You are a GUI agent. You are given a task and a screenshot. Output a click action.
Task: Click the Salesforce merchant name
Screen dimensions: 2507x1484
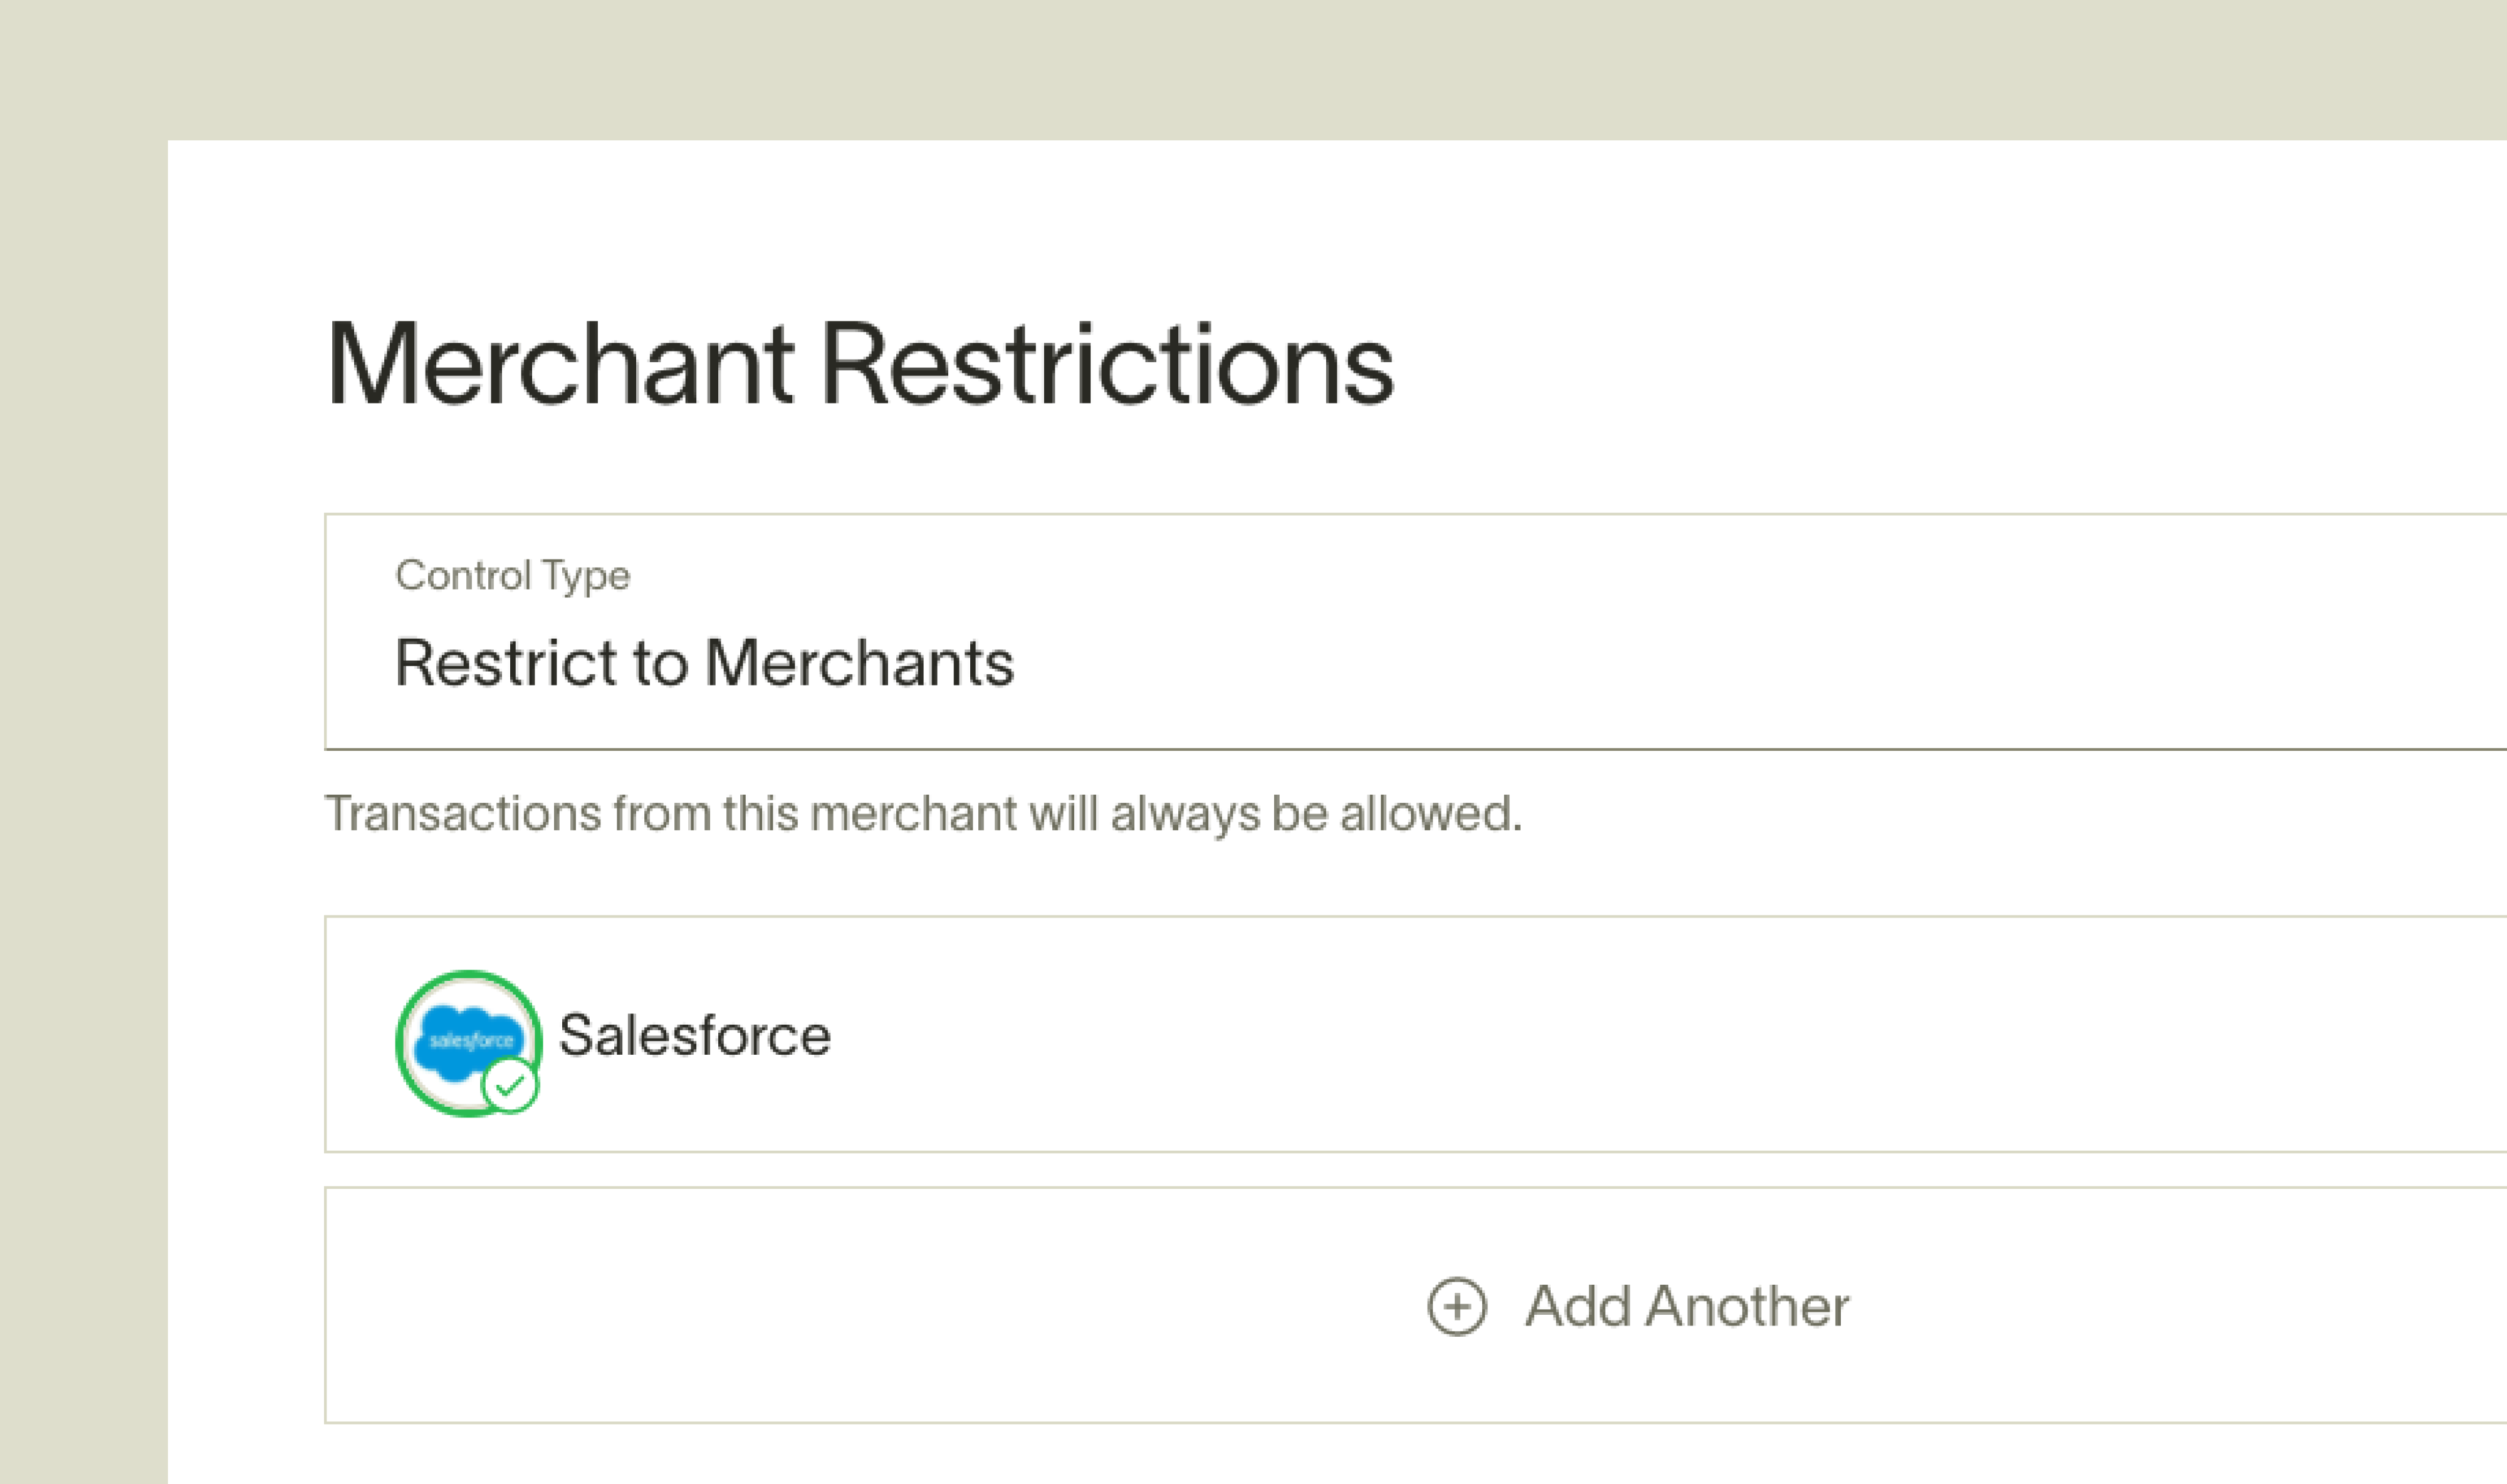coord(694,1035)
